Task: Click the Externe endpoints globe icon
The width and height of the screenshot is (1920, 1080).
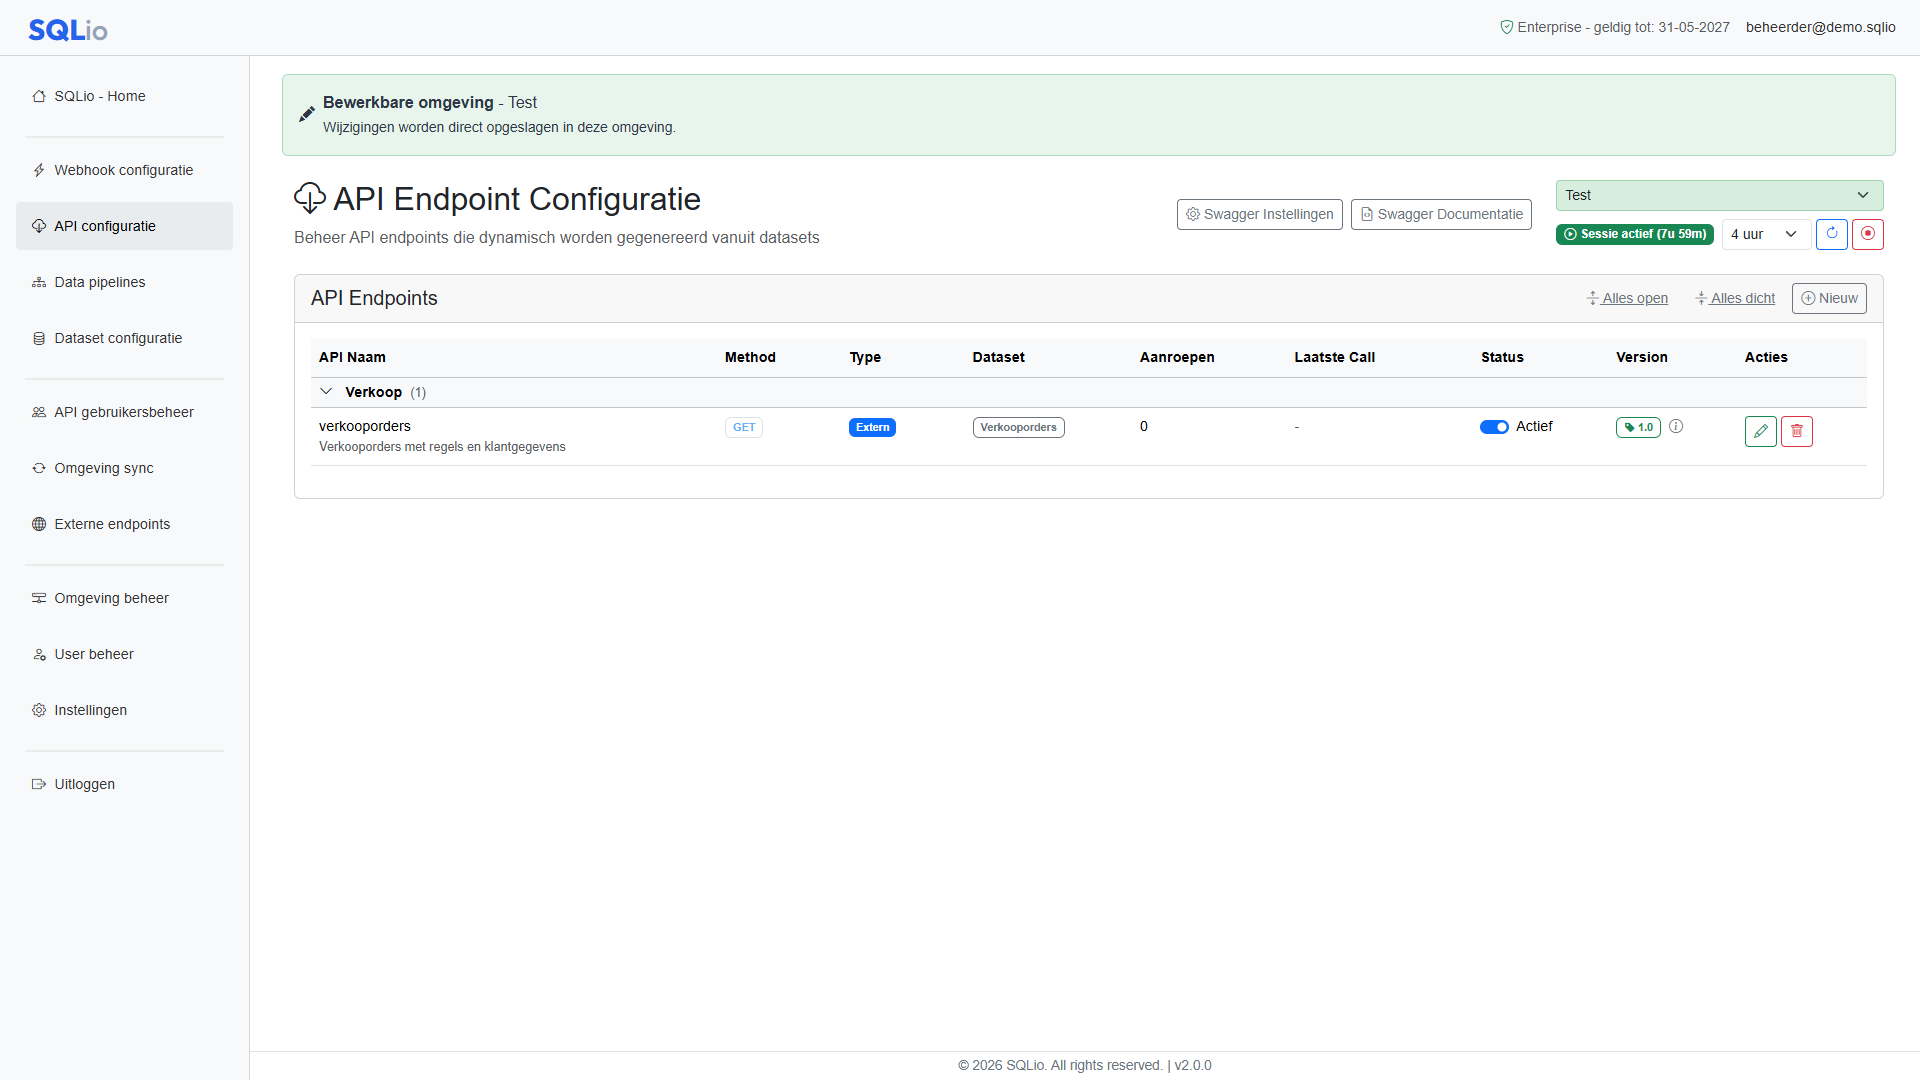Action: click(39, 524)
